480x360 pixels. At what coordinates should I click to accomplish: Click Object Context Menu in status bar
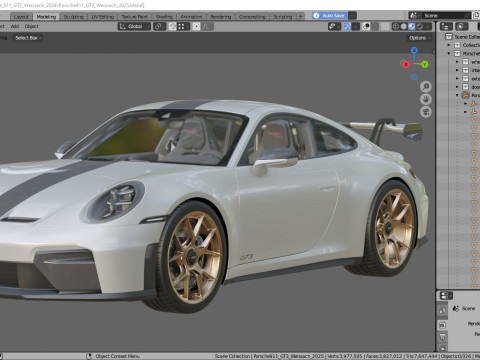pos(117,356)
